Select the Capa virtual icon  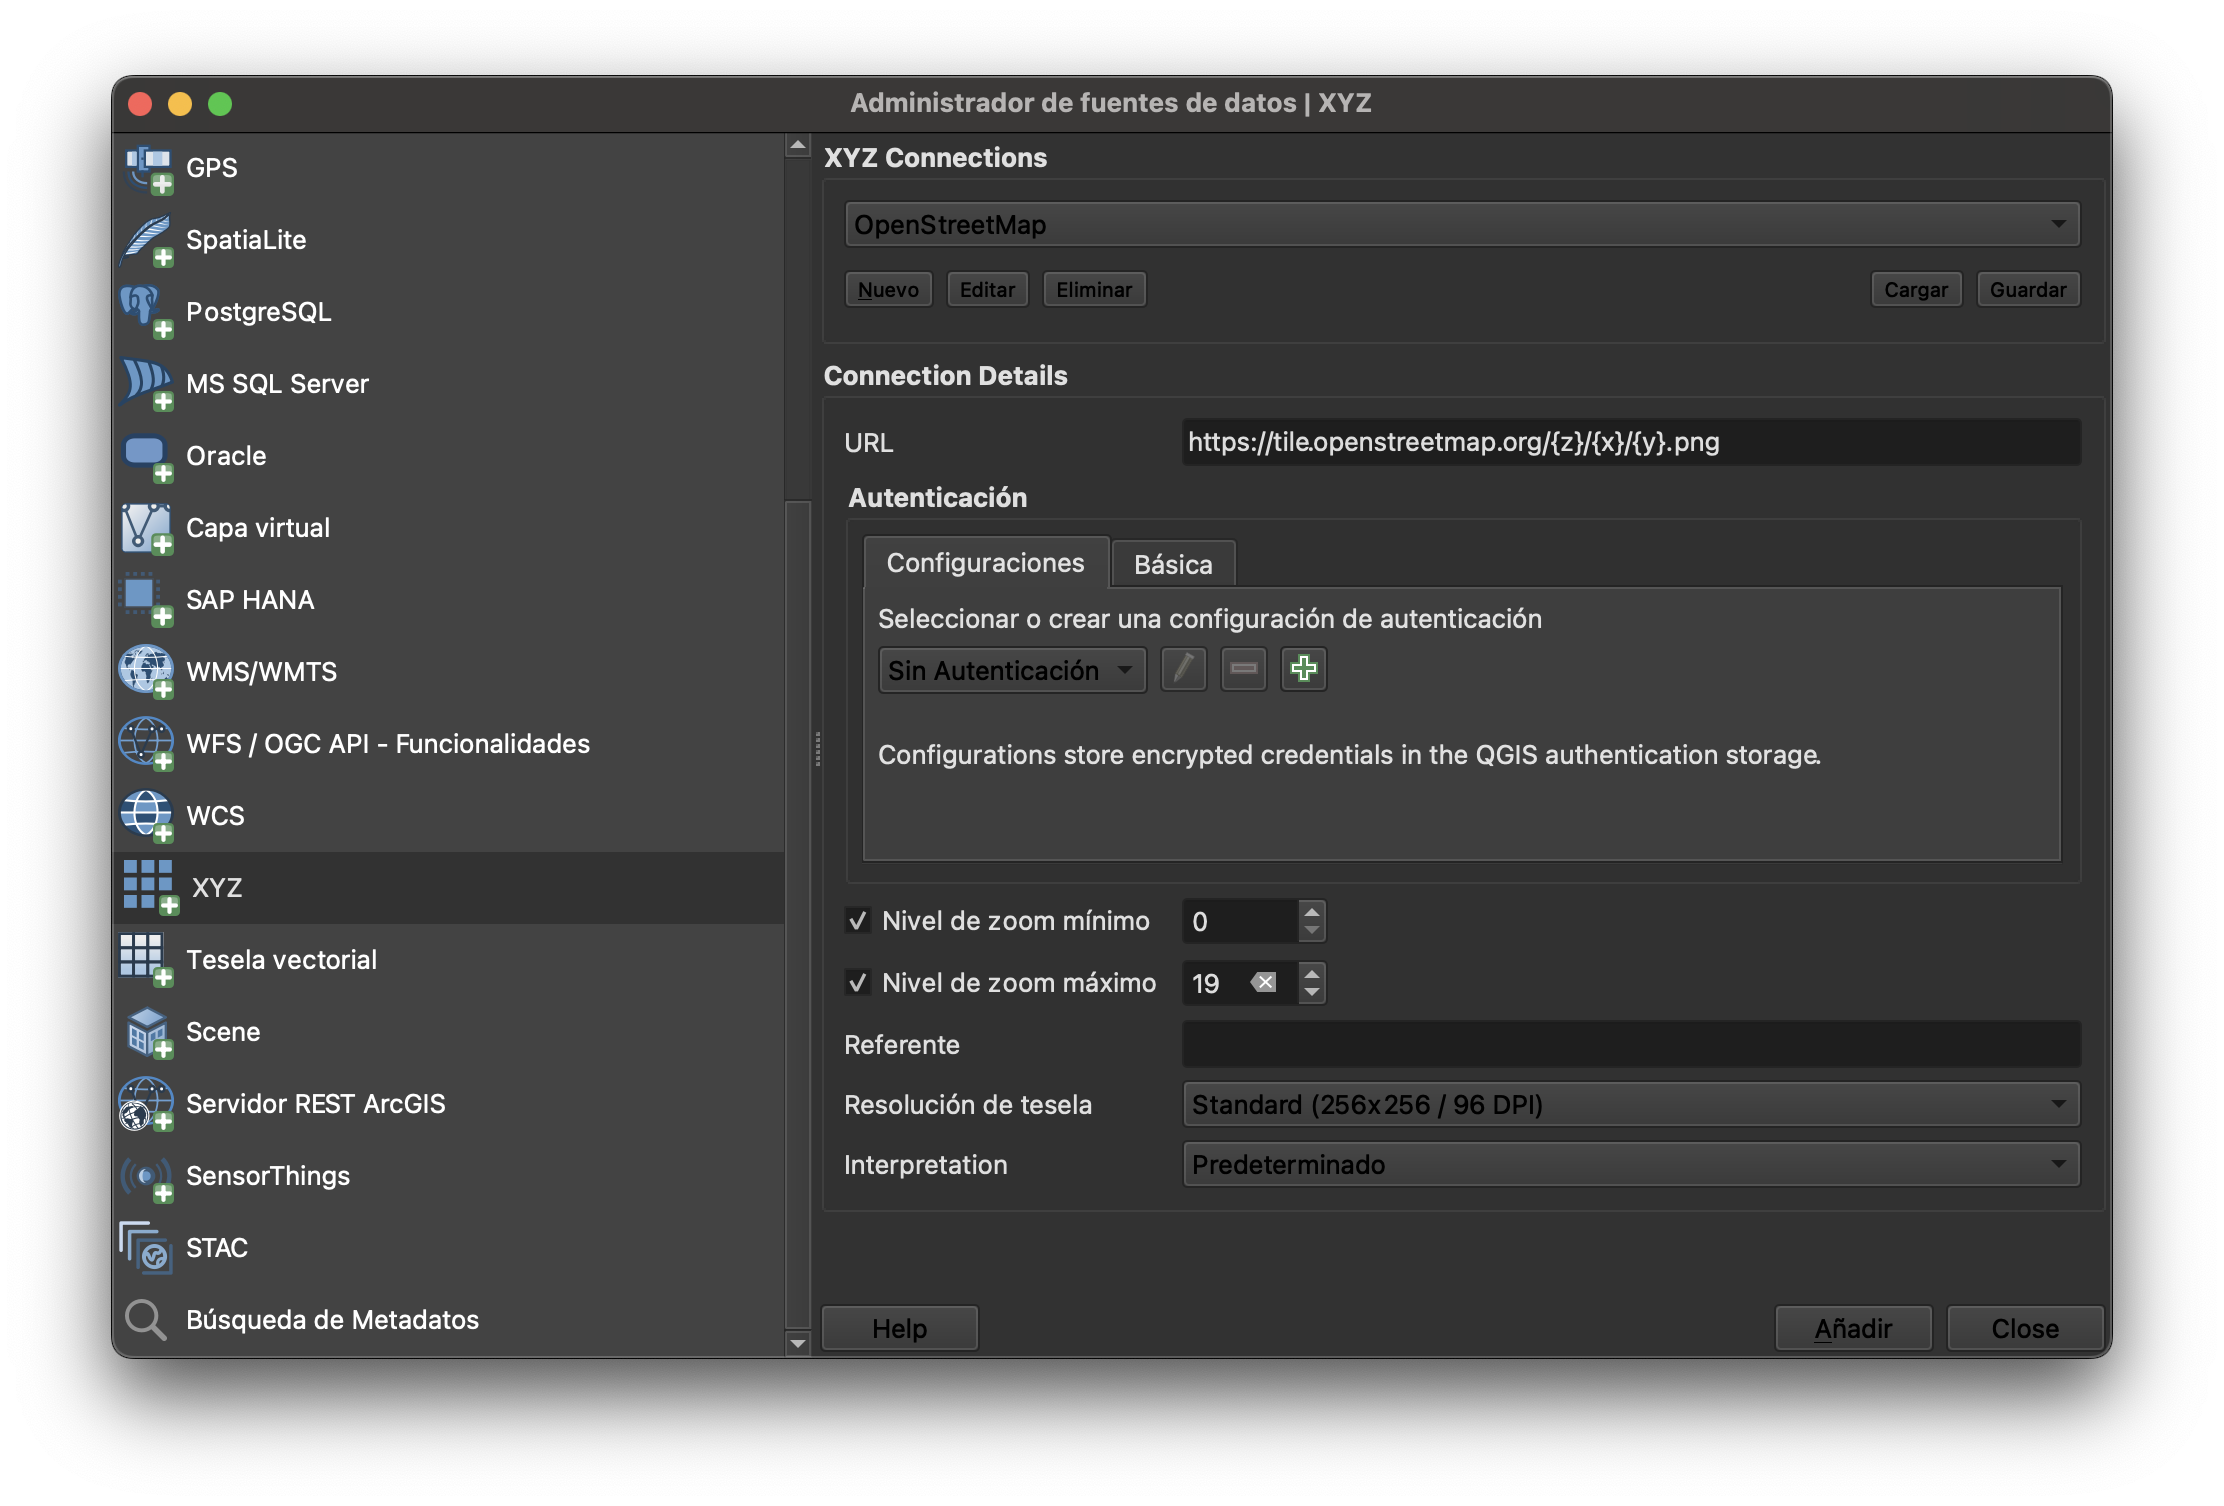coord(148,529)
